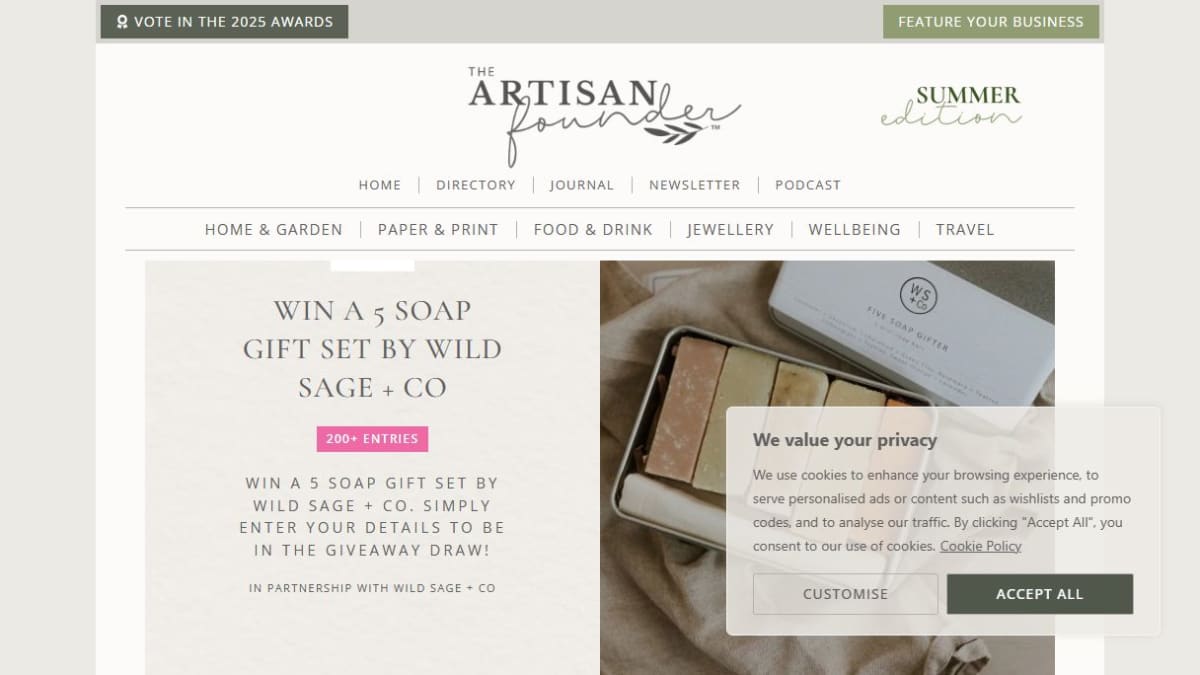This screenshot has height=675, width=1200.
Task: Open the Podcast page
Action: [808, 185]
